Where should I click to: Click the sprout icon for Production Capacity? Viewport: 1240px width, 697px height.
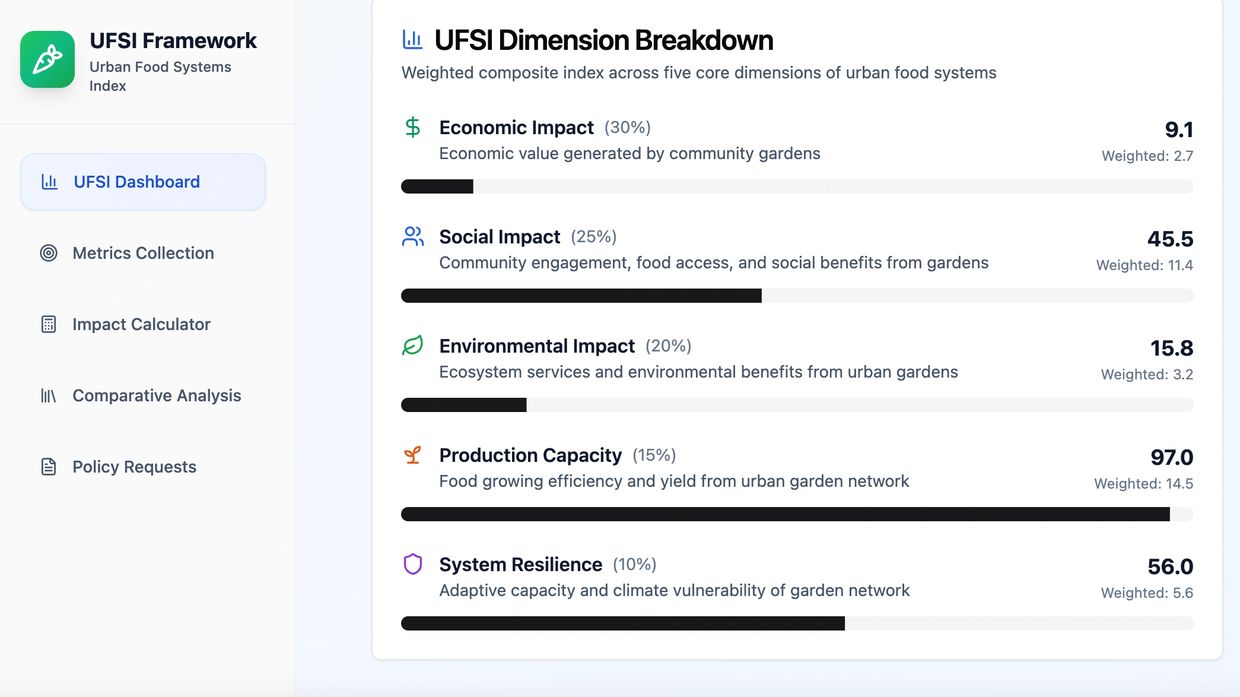pyautogui.click(x=413, y=455)
